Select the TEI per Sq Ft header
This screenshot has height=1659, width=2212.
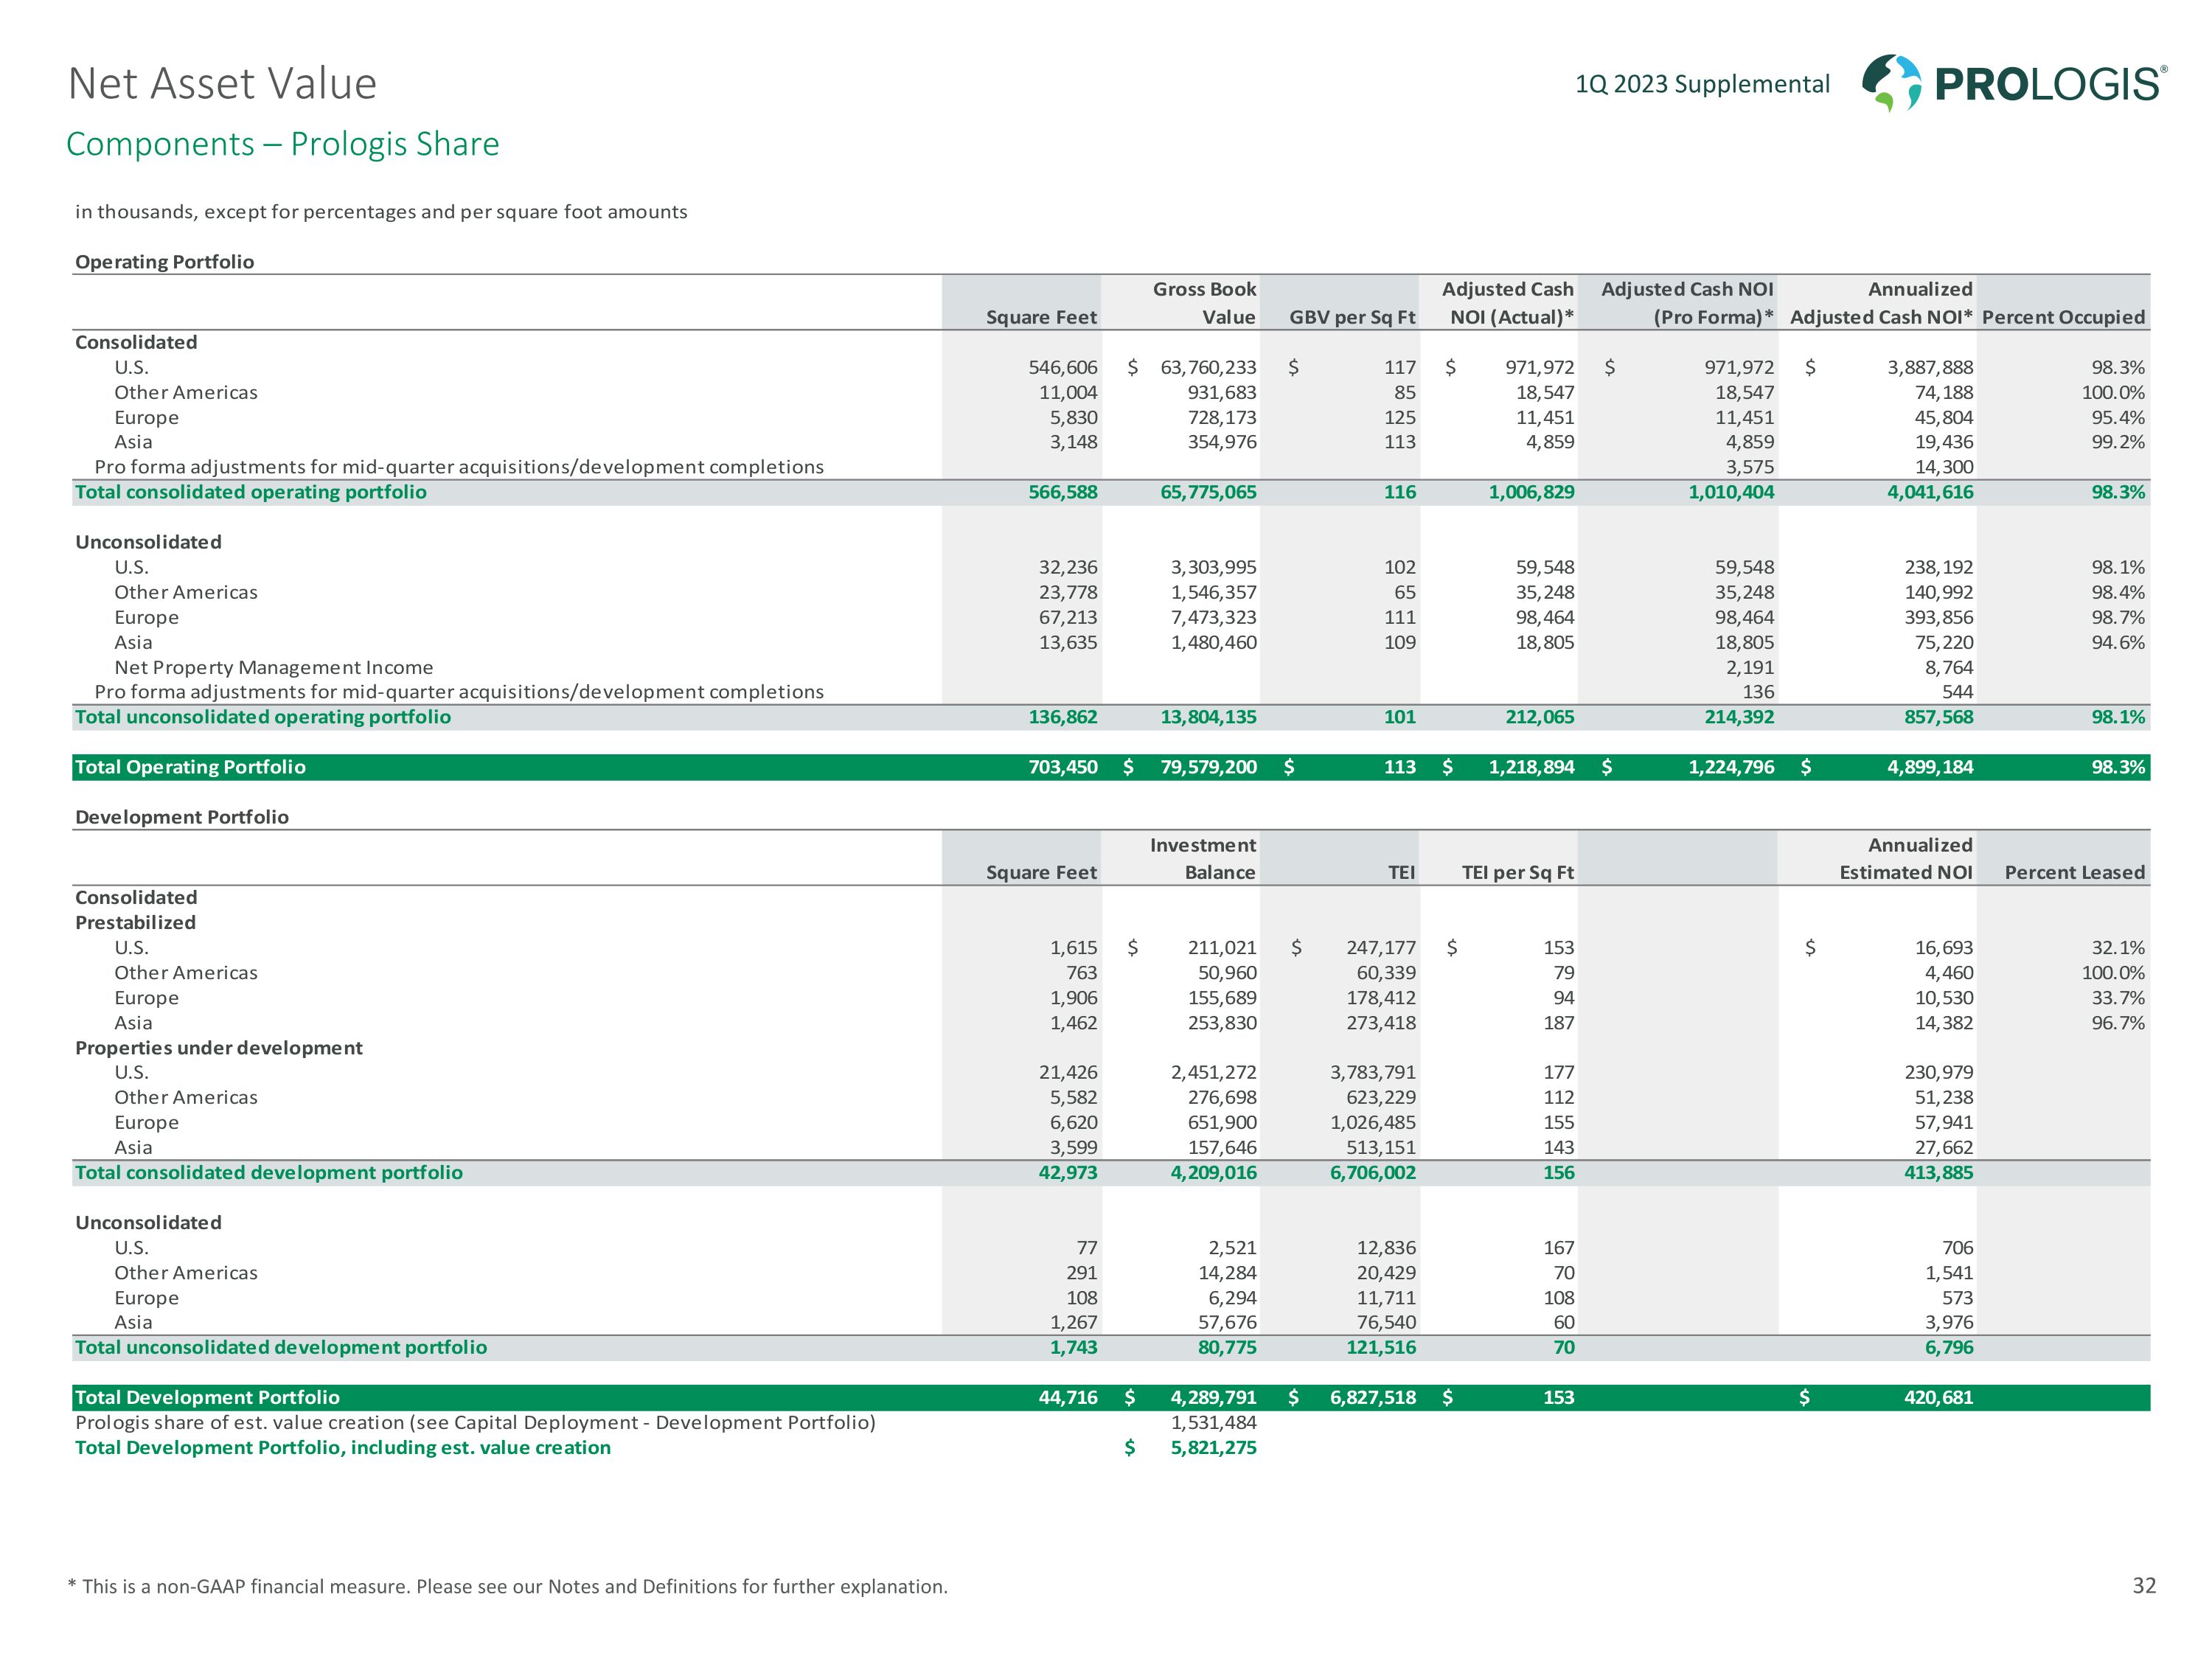1517,872
